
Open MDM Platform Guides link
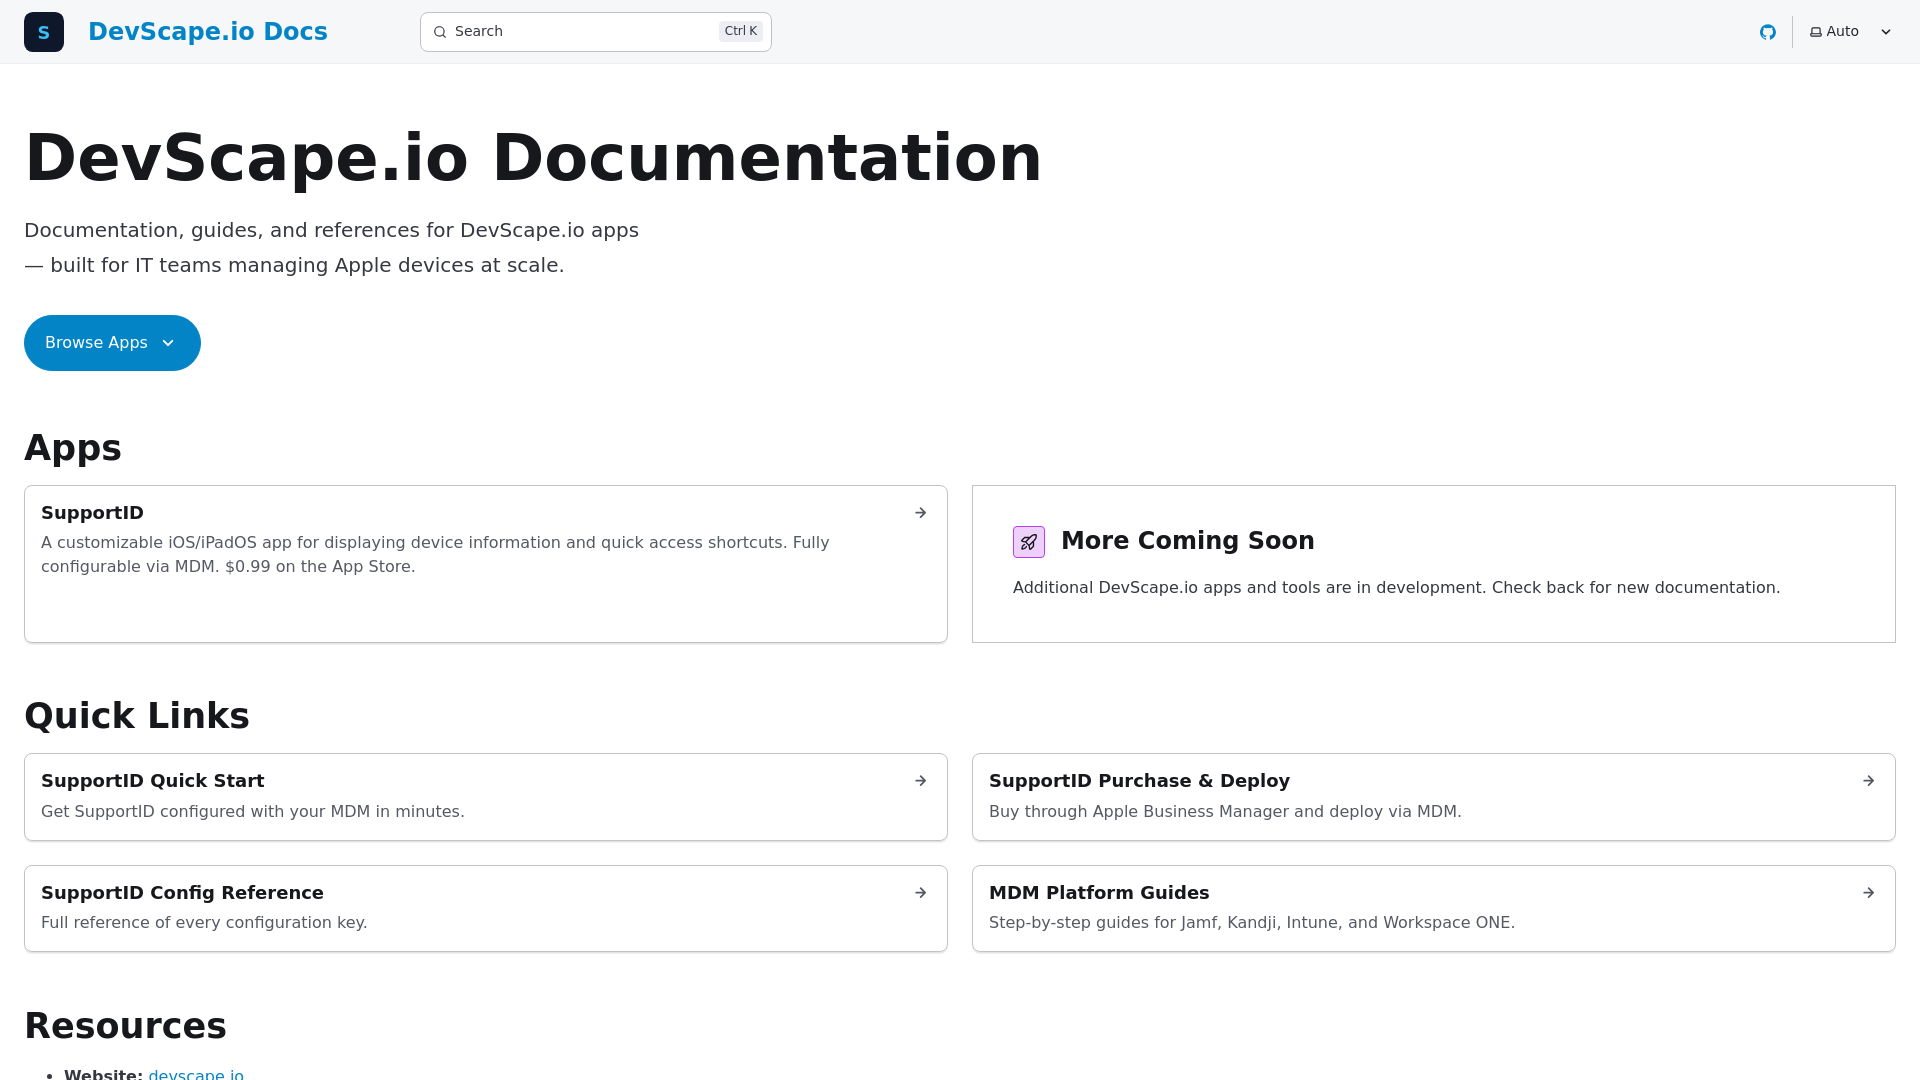pos(1434,908)
